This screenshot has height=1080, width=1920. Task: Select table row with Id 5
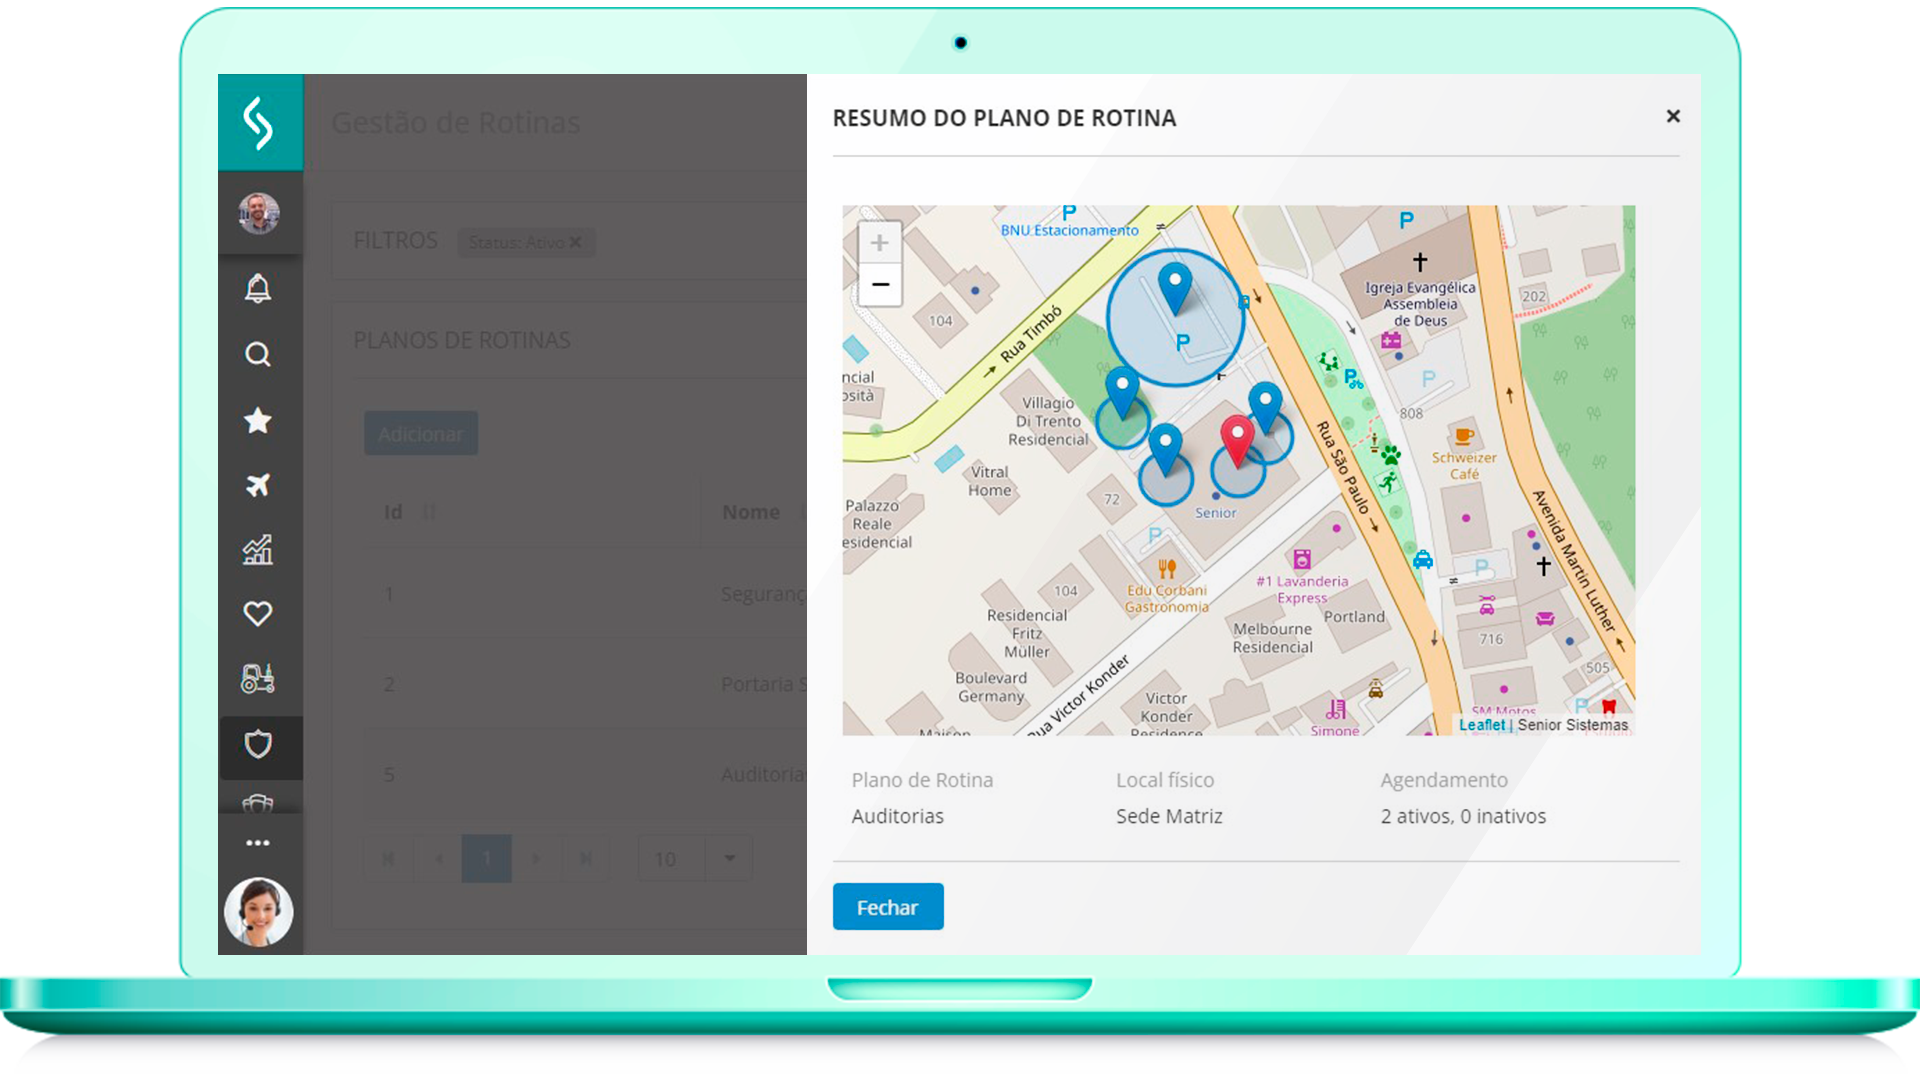click(585, 774)
